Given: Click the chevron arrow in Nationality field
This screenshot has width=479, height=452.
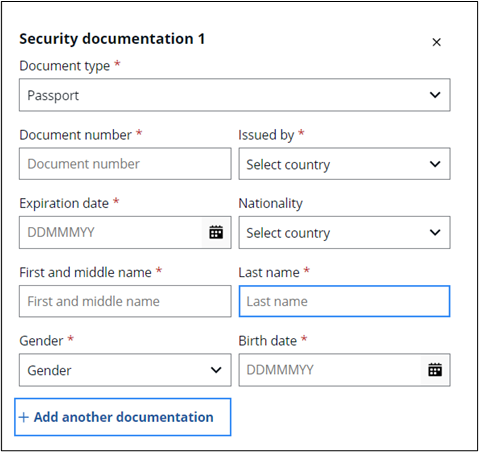Looking at the screenshot, I should click(x=435, y=232).
